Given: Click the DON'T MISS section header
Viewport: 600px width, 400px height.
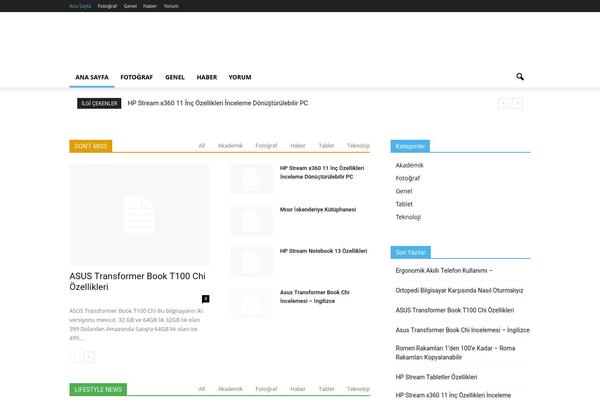Looking at the screenshot, I should [x=91, y=146].
